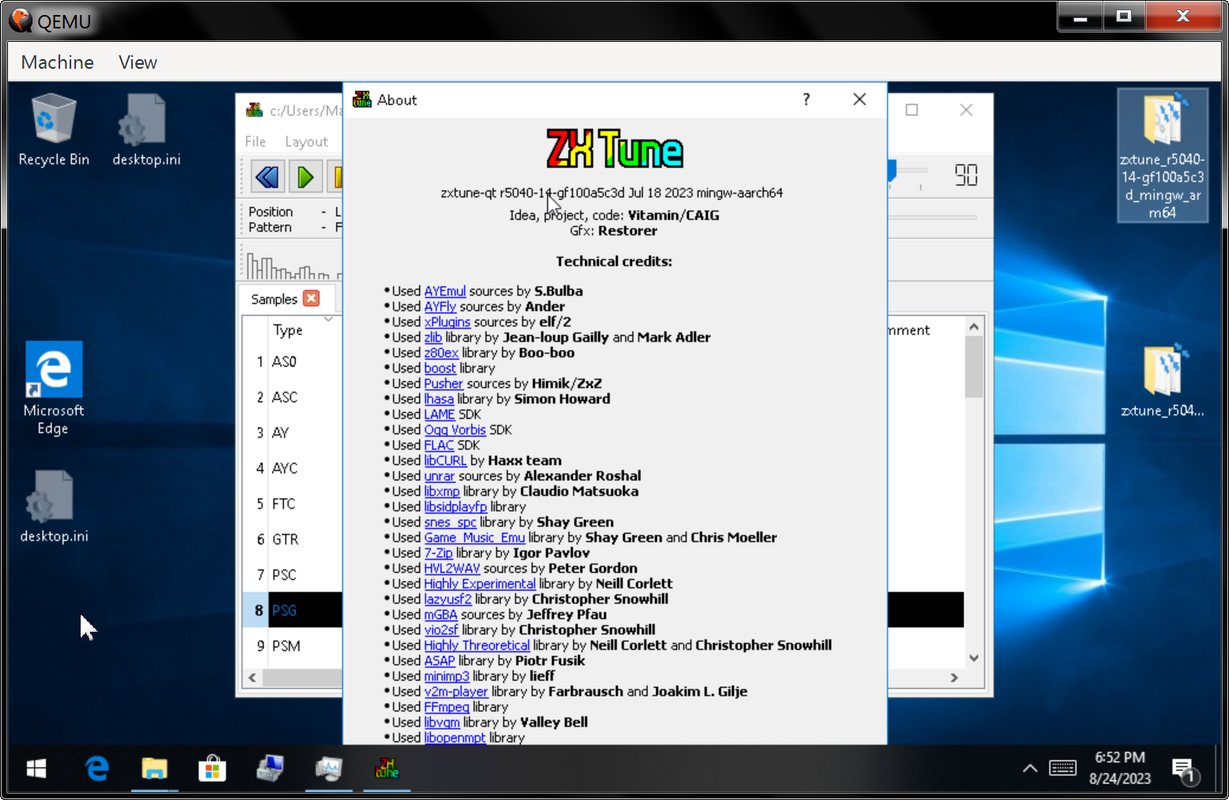
Task: Open the QEMU View menu
Action: click(138, 62)
